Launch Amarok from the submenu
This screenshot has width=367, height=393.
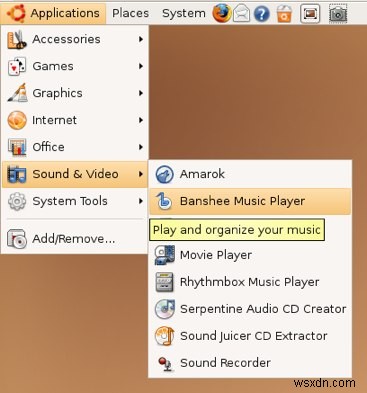(250, 174)
